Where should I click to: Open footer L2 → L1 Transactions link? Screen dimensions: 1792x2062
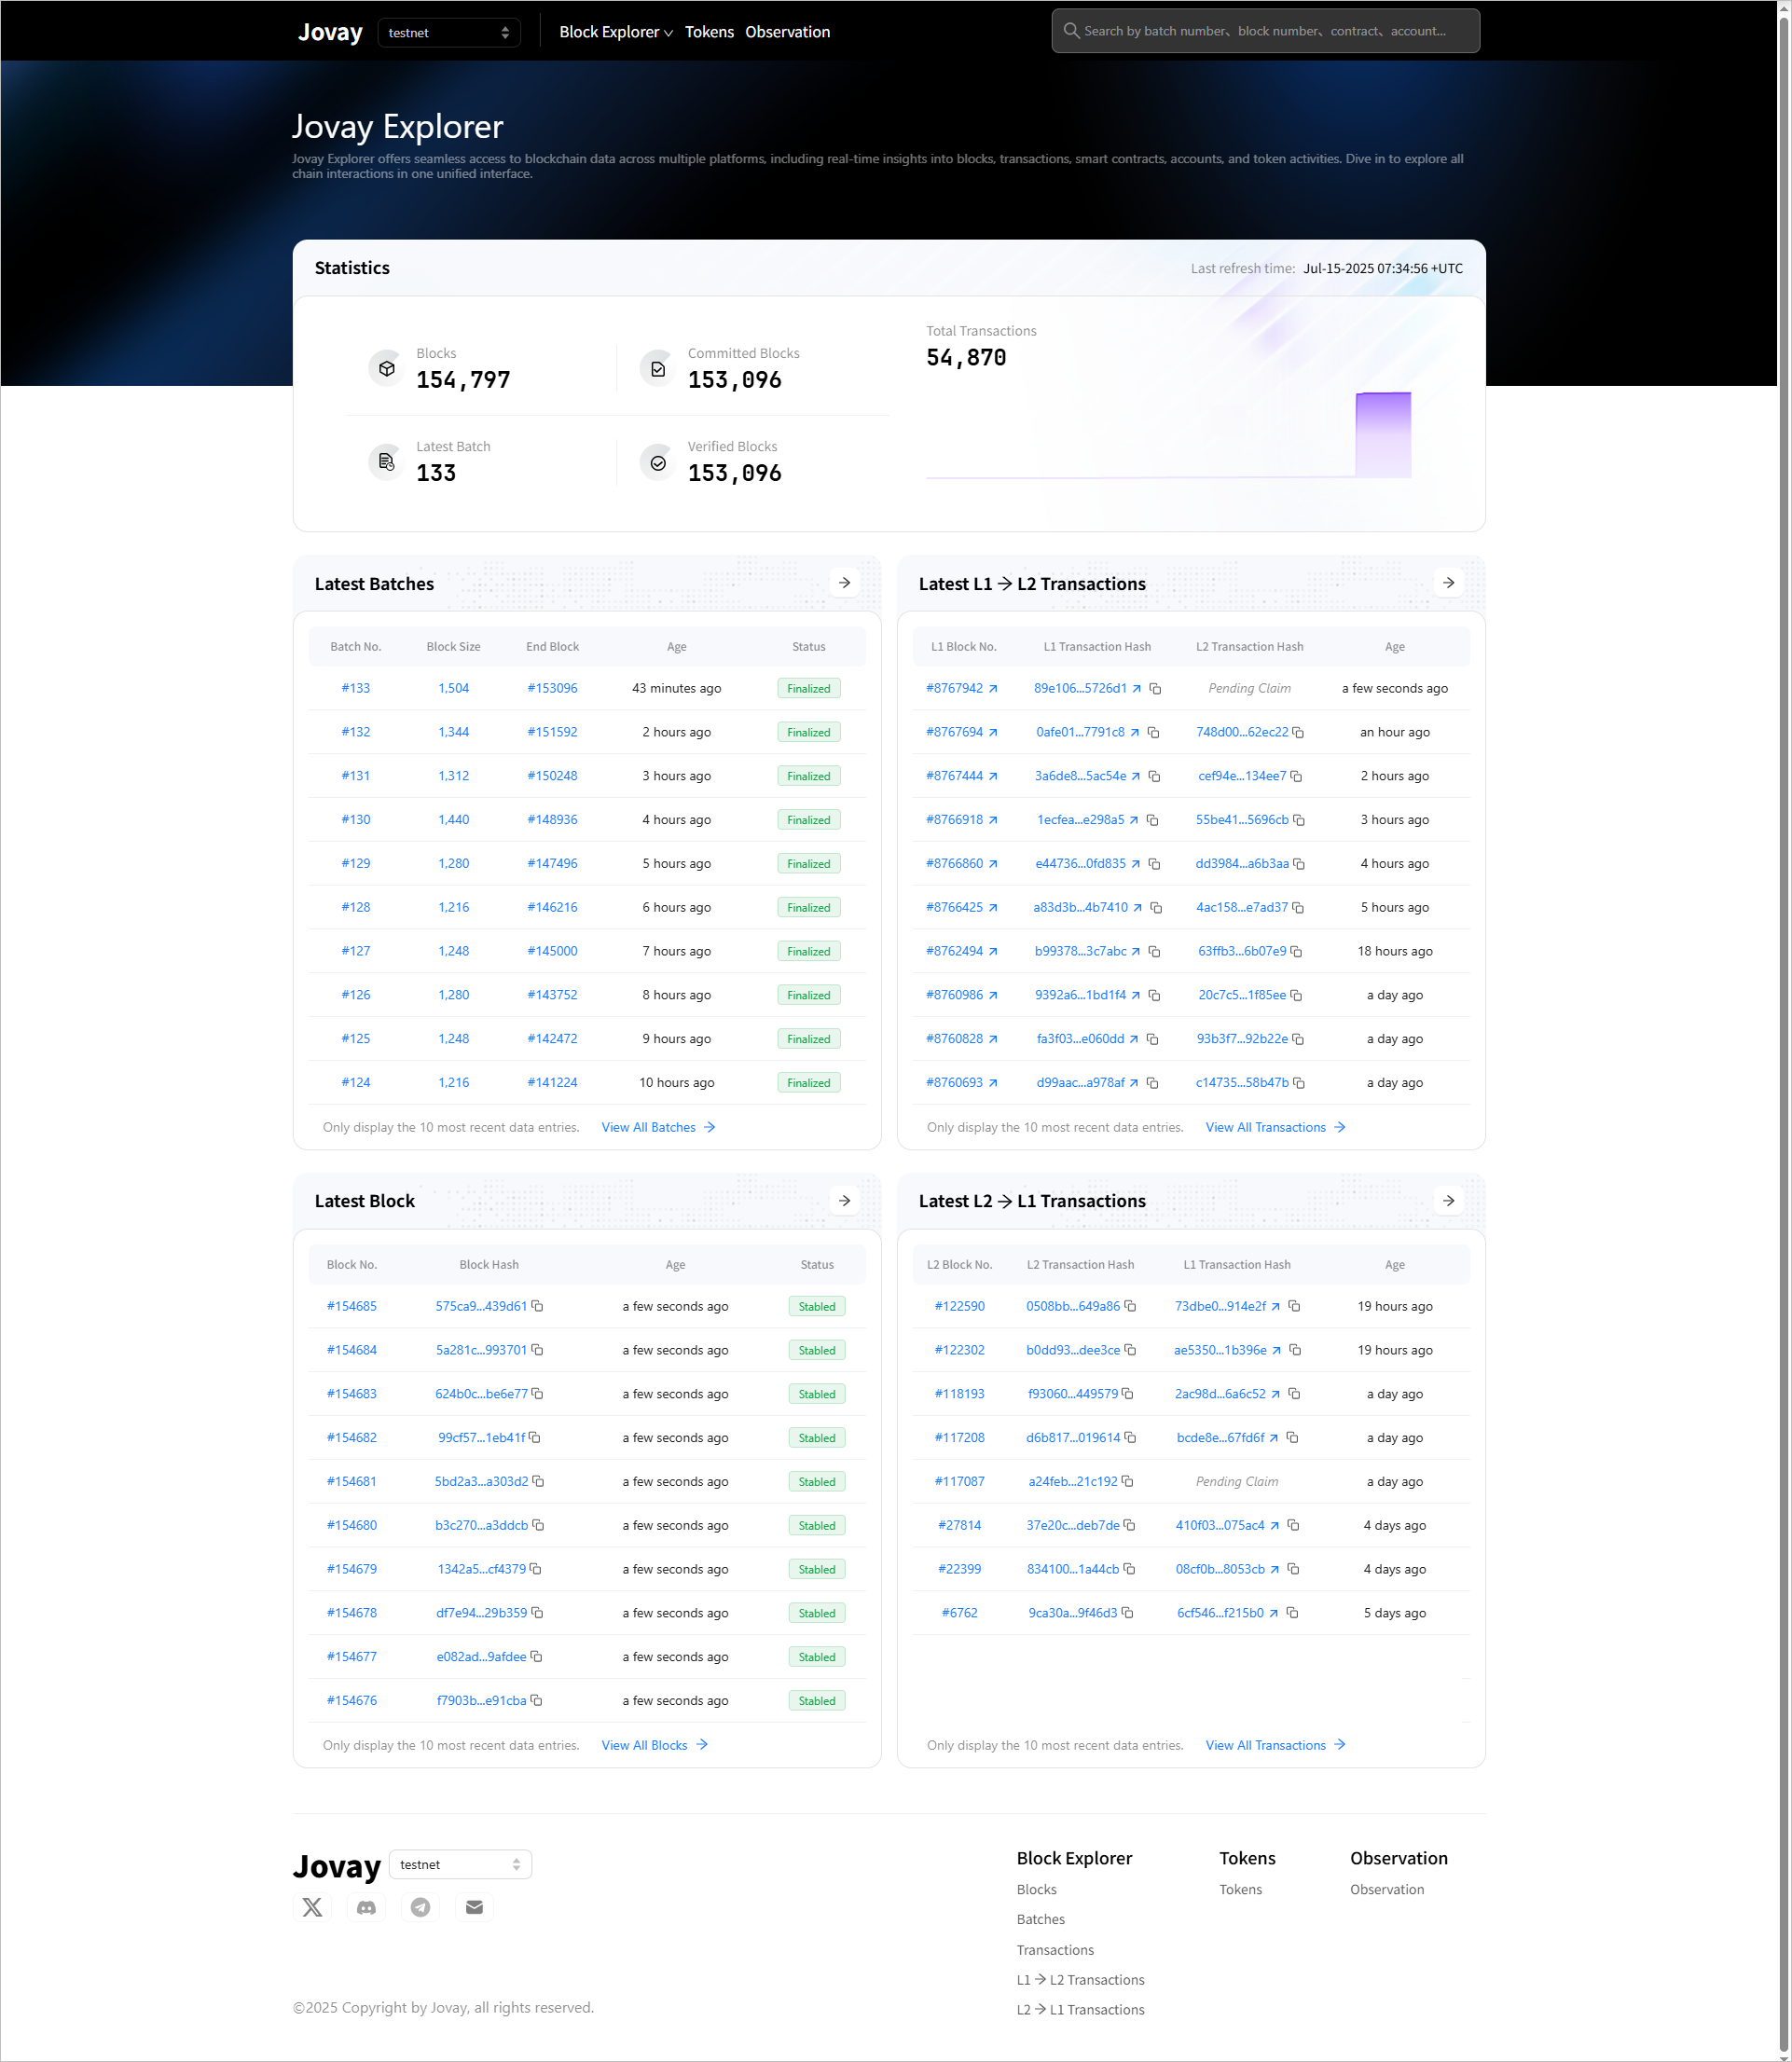[1080, 2009]
